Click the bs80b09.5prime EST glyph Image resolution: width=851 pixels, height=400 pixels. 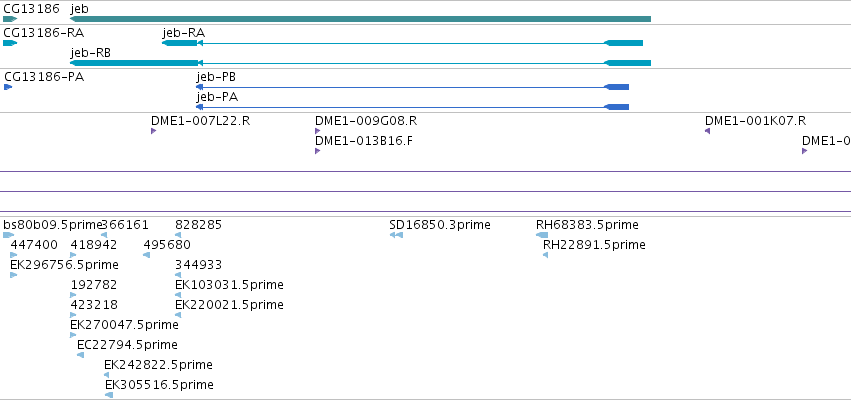pos(9,235)
